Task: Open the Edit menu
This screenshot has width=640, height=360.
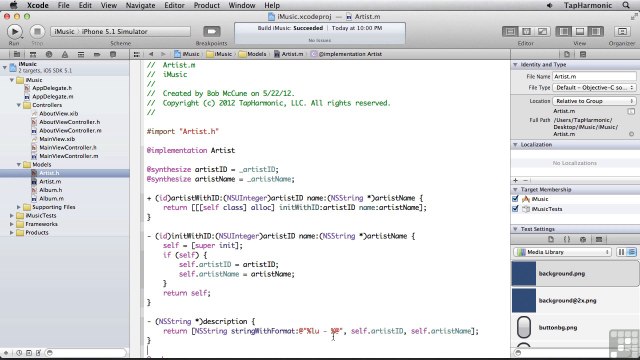Action: point(85,5)
